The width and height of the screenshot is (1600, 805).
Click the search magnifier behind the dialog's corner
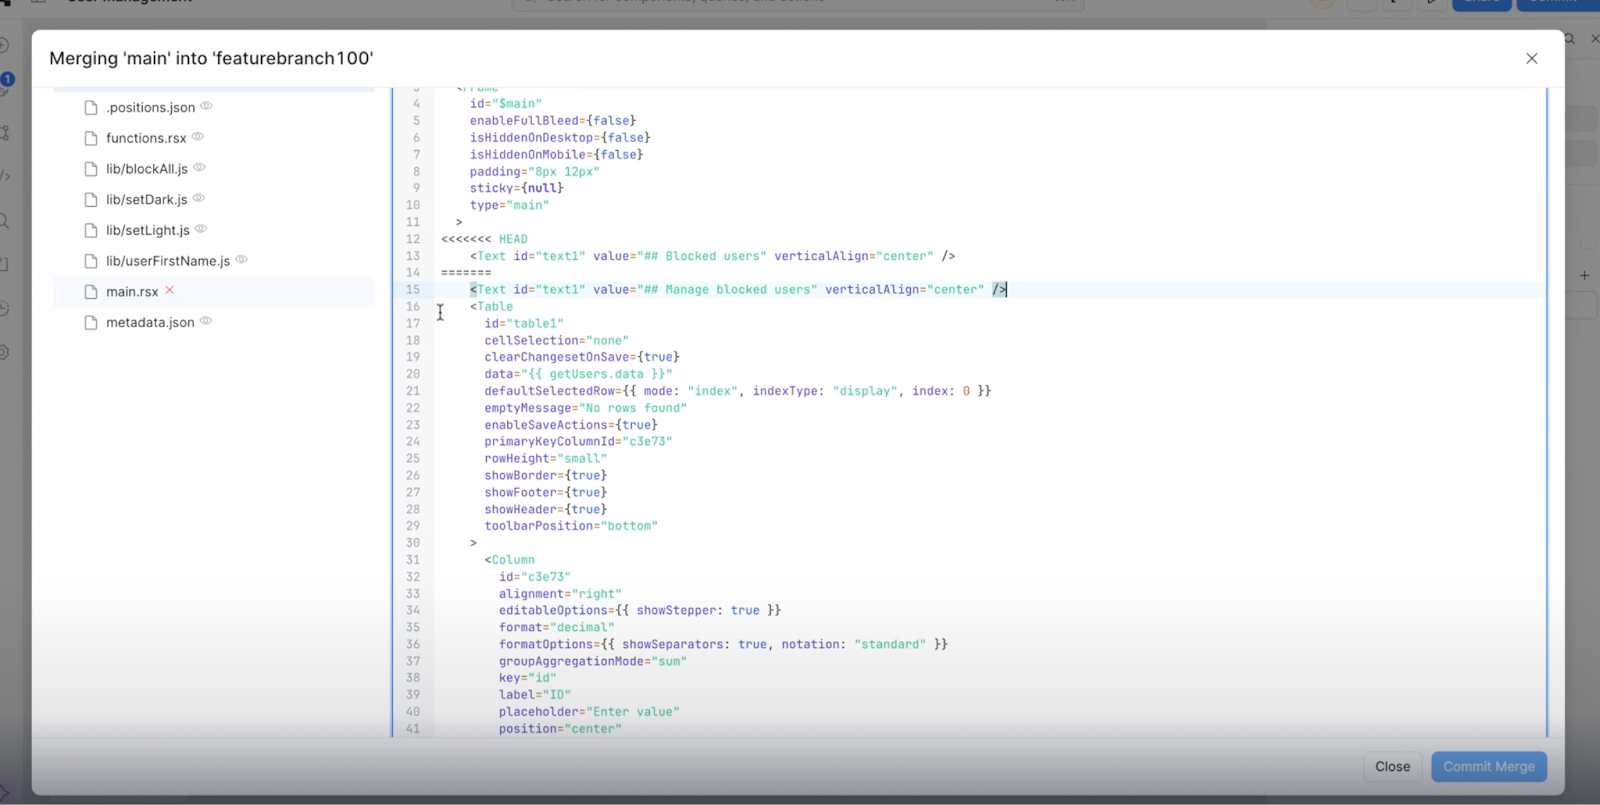point(1569,39)
